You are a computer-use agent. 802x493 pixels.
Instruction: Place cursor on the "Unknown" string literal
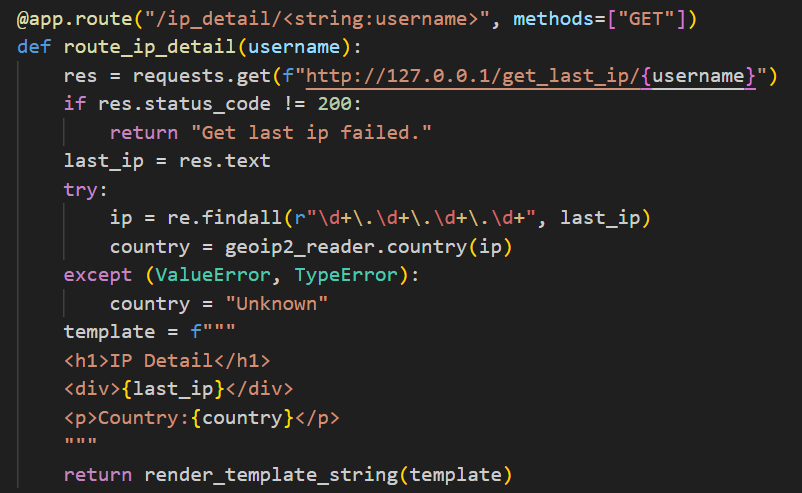[277, 304]
